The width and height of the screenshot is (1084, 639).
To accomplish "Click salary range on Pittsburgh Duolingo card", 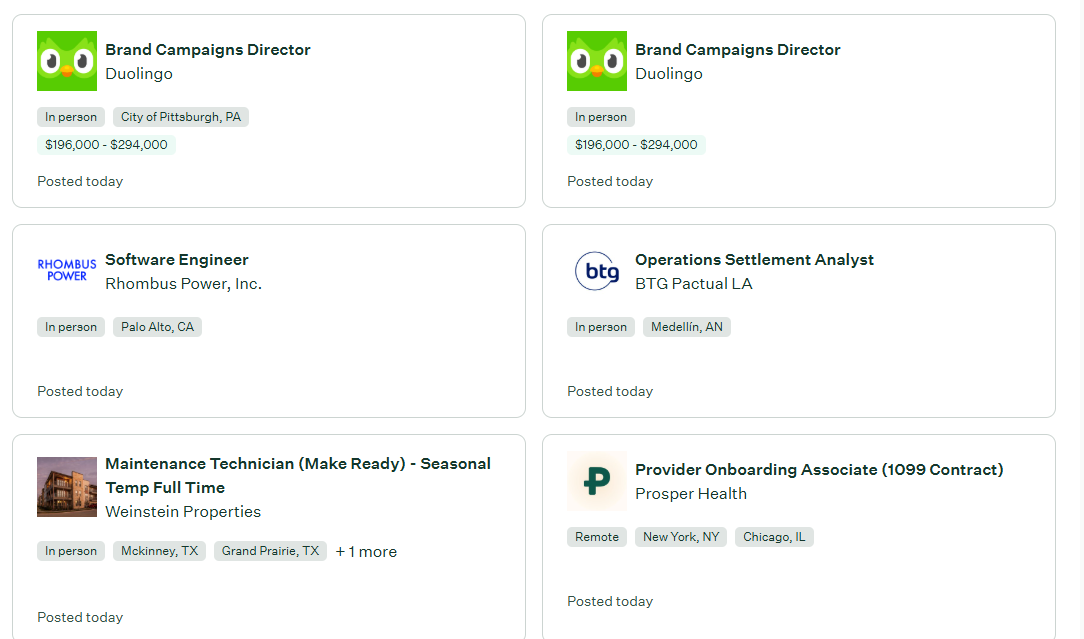I will pos(106,145).
